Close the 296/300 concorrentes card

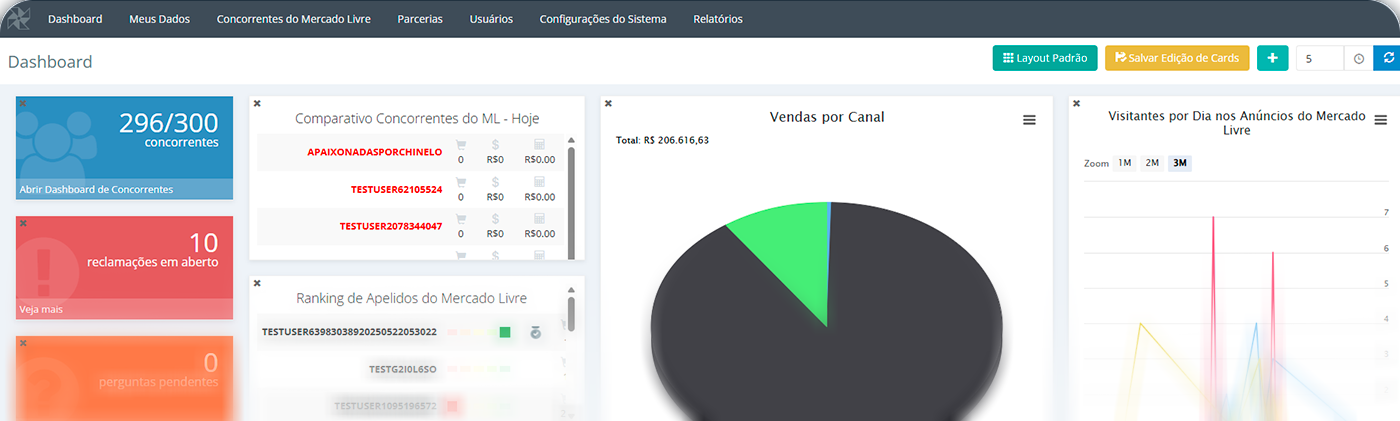coord(23,103)
